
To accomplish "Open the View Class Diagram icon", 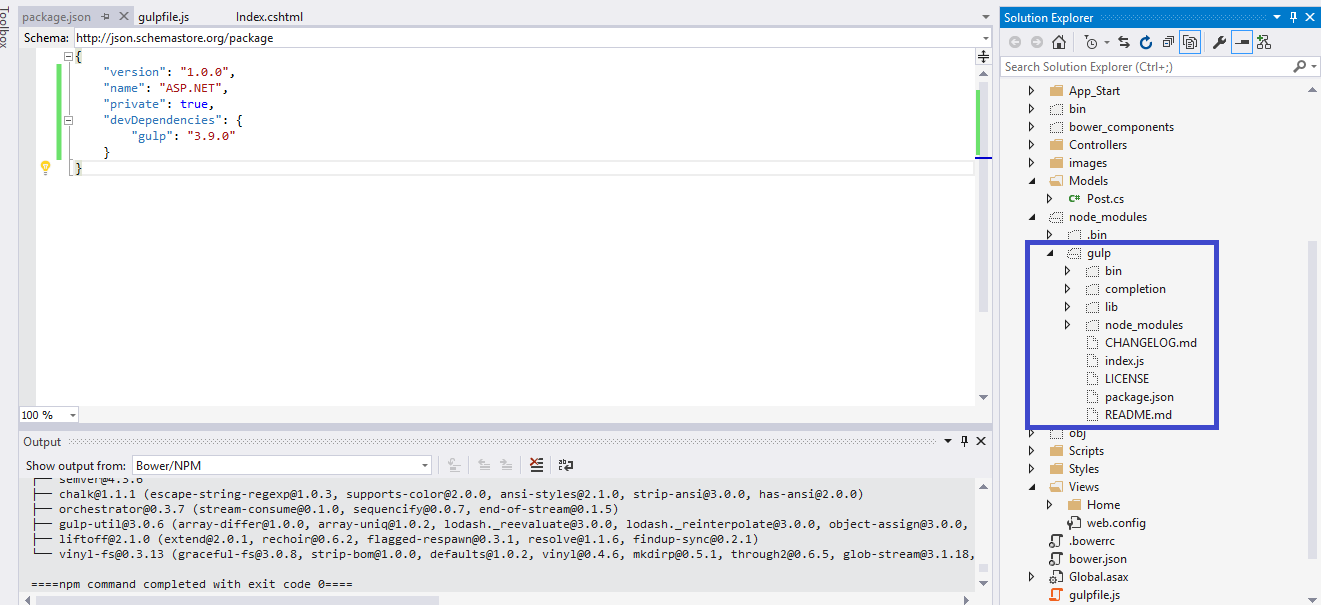I will [1264, 42].
